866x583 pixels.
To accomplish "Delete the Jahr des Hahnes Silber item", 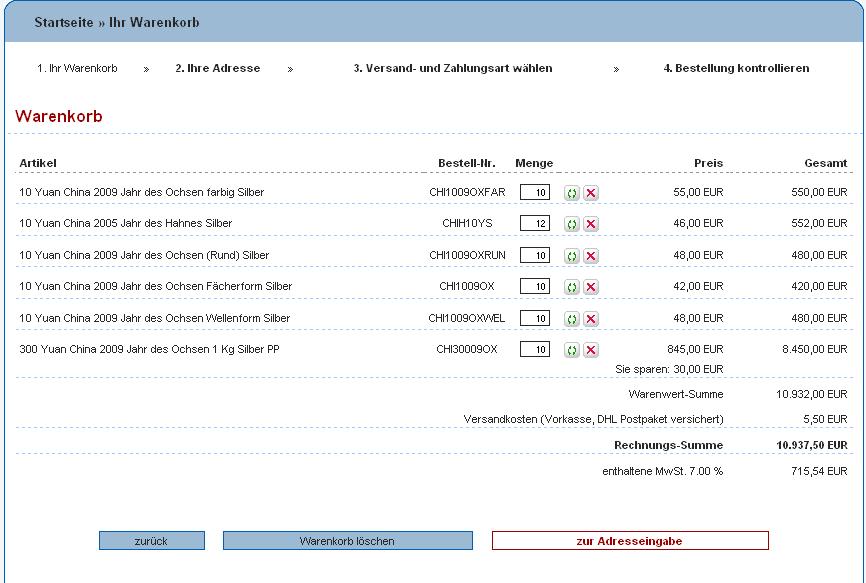I will pos(590,224).
